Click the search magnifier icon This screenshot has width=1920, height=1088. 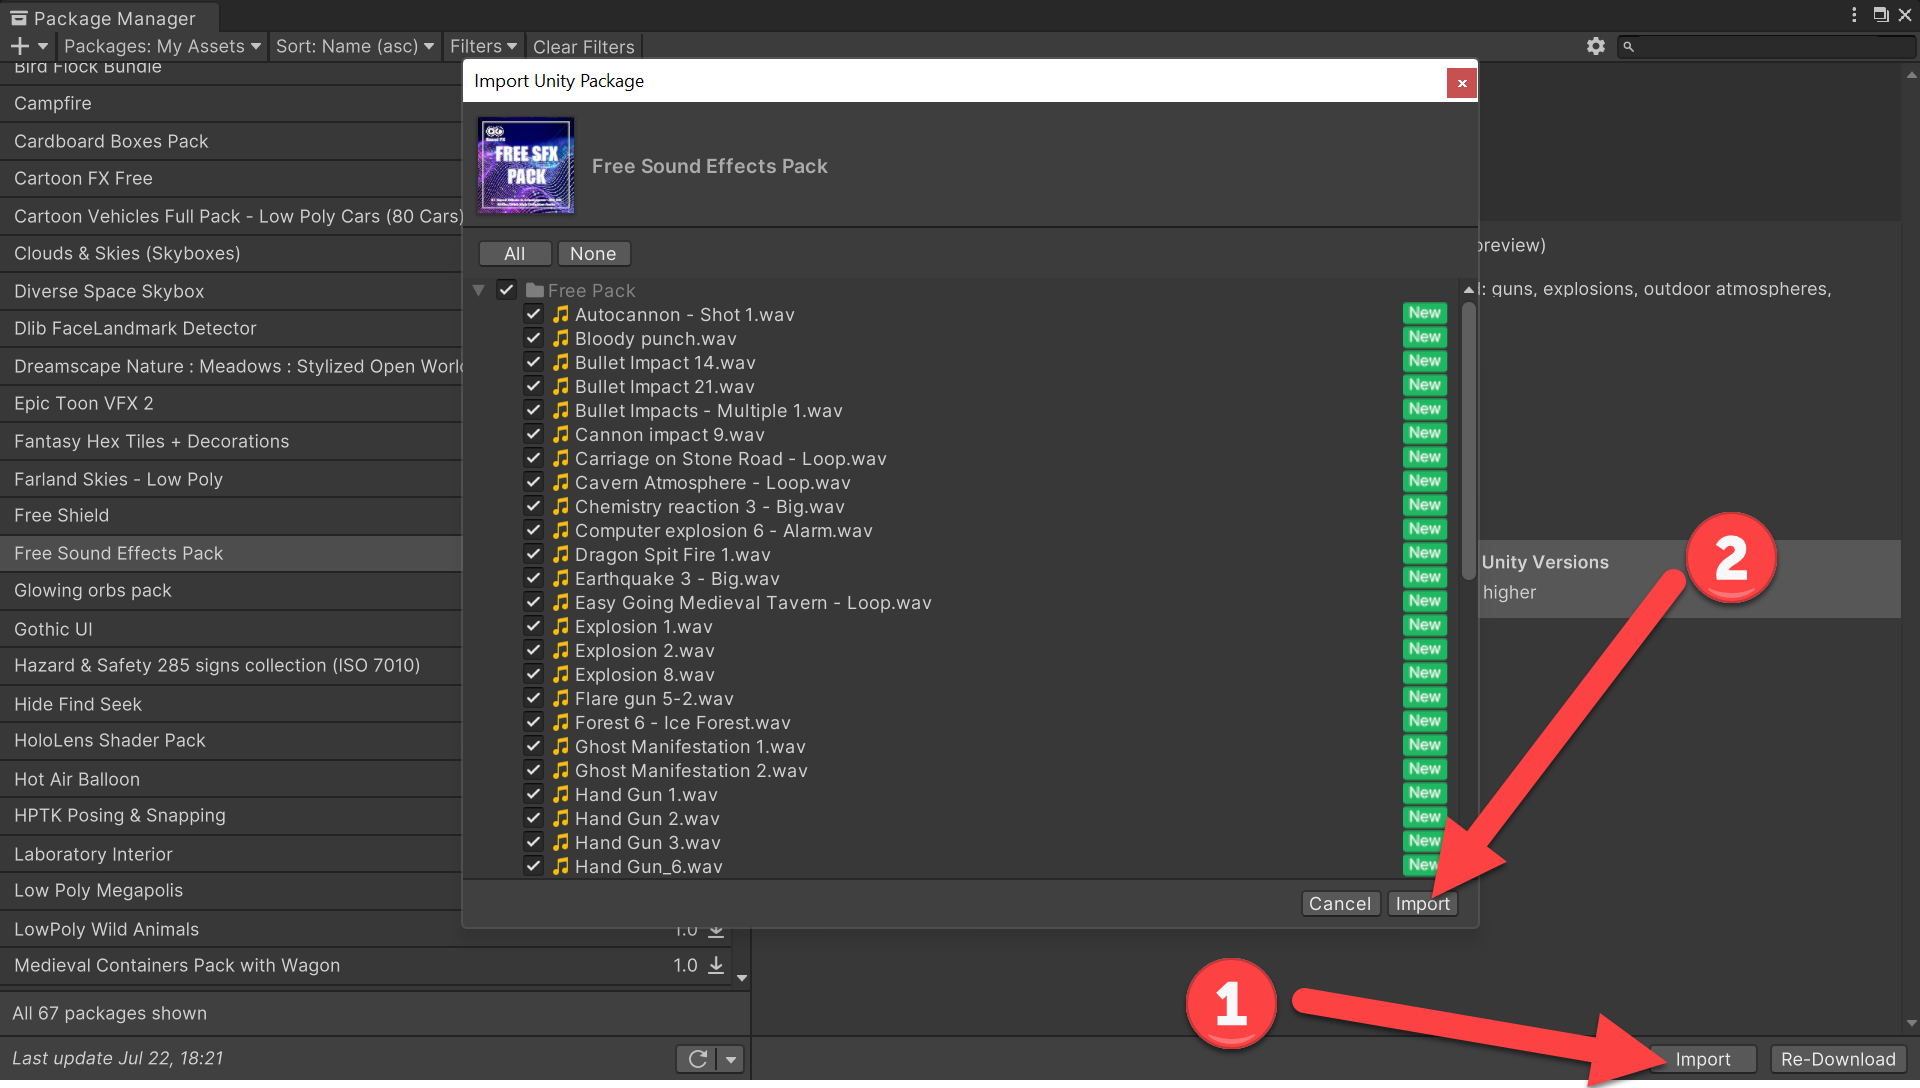(x=1628, y=46)
